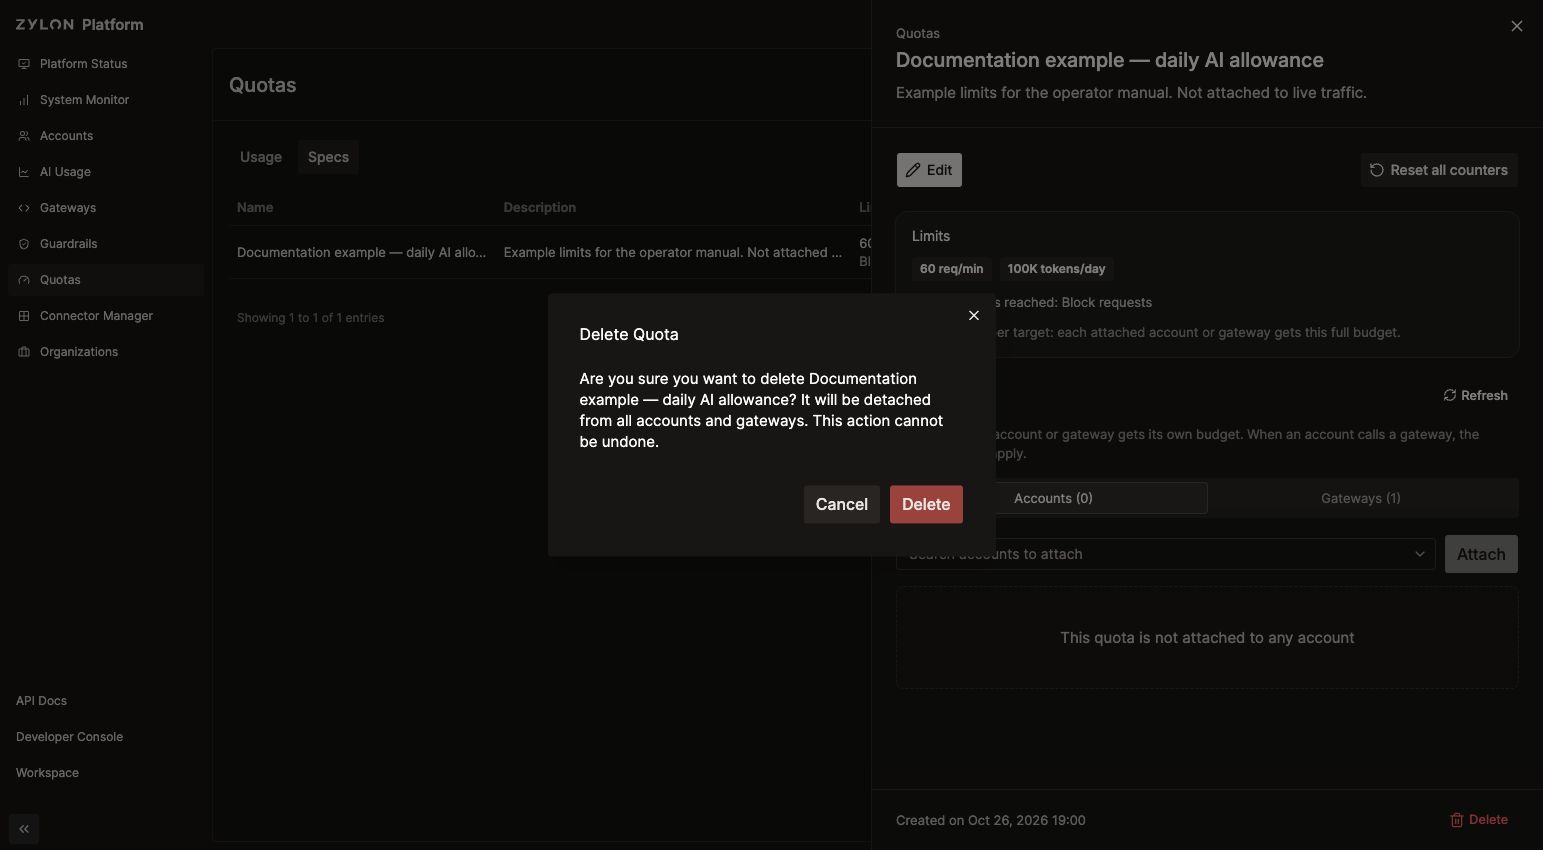Open the API Docs link

pyautogui.click(x=41, y=701)
